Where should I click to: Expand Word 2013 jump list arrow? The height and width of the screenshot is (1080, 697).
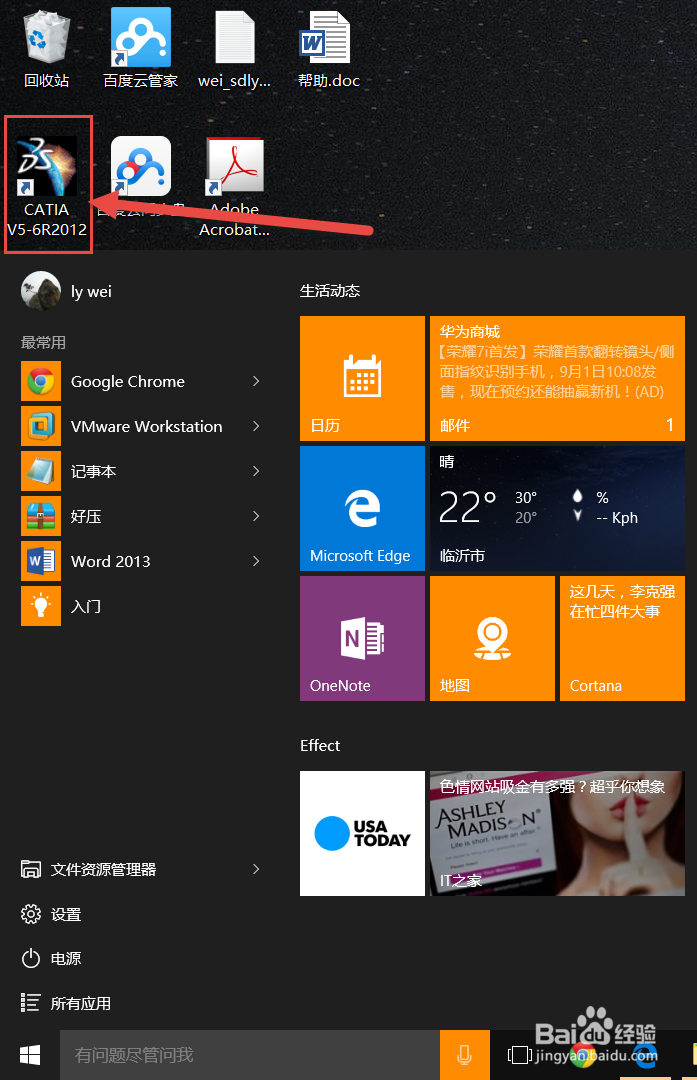(x=256, y=561)
